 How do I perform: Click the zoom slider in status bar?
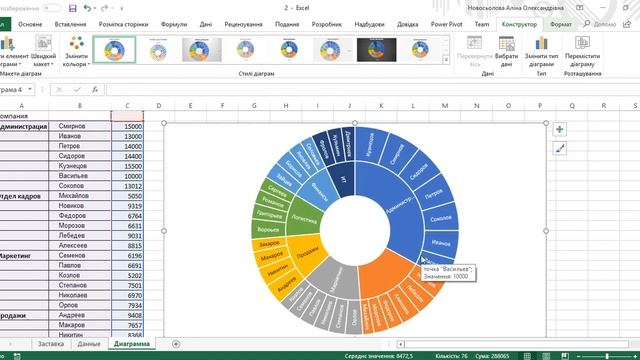point(607,356)
